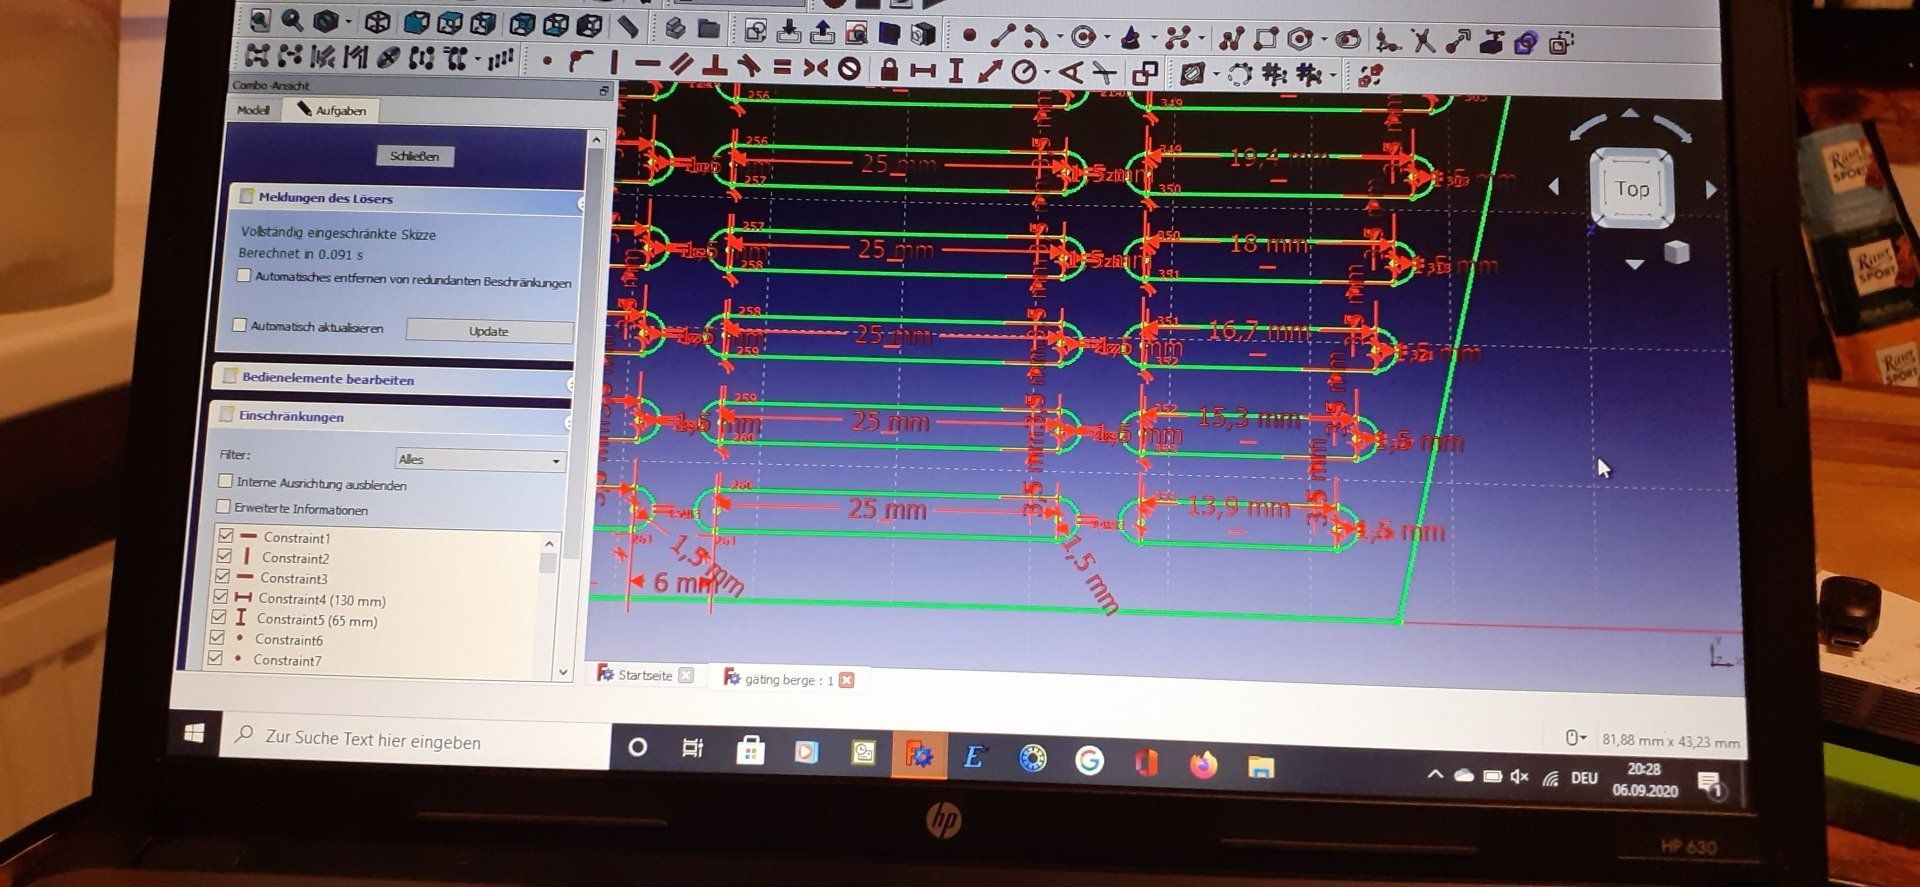This screenshot has width=1920, height=887.
Task: Apply the perpendicular constraint
Action: 714,65
